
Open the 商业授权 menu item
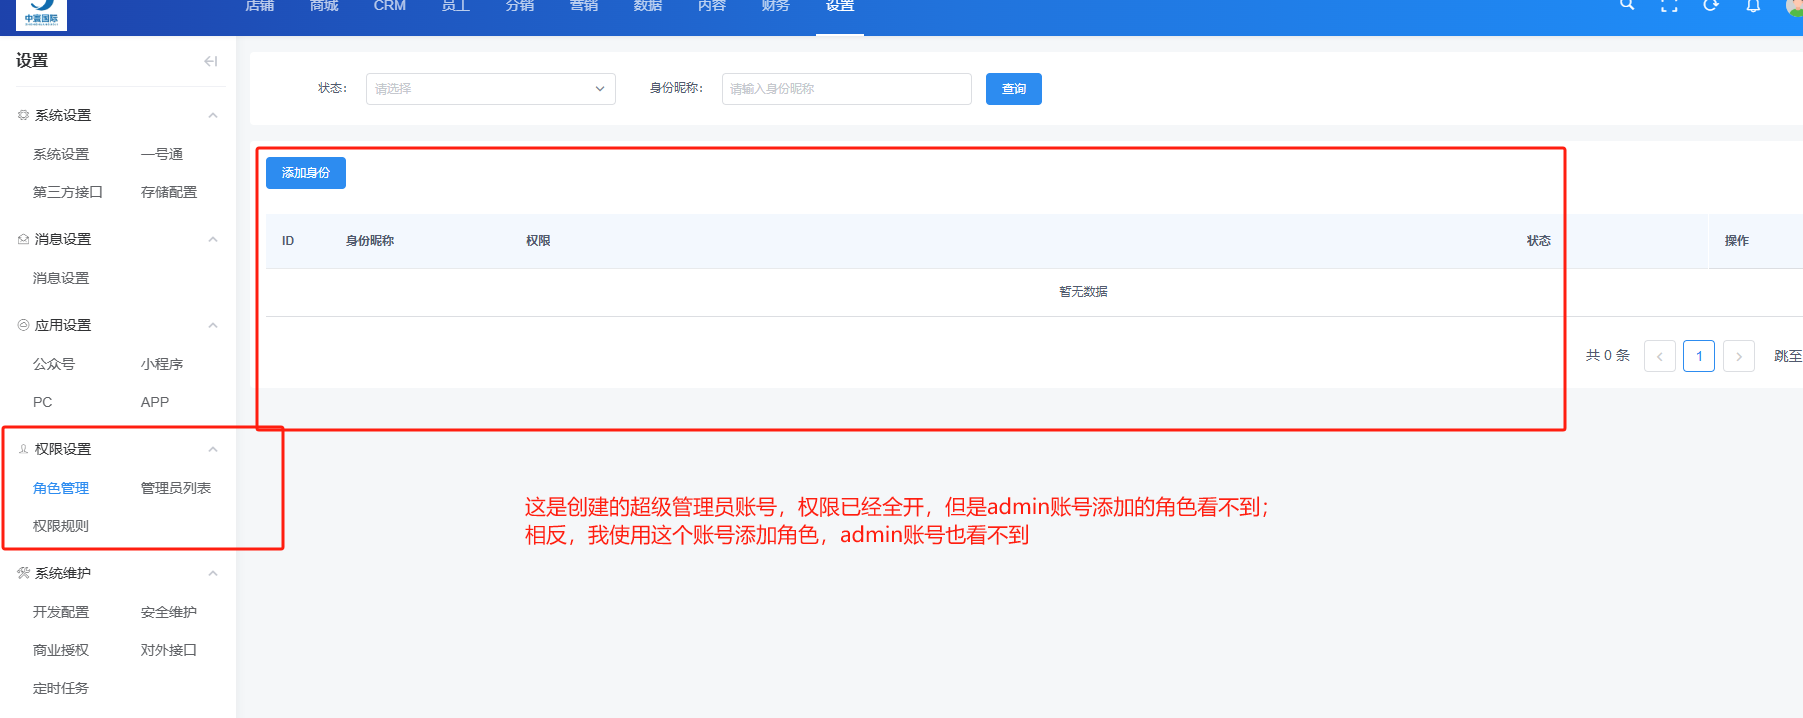pos(61,650)
